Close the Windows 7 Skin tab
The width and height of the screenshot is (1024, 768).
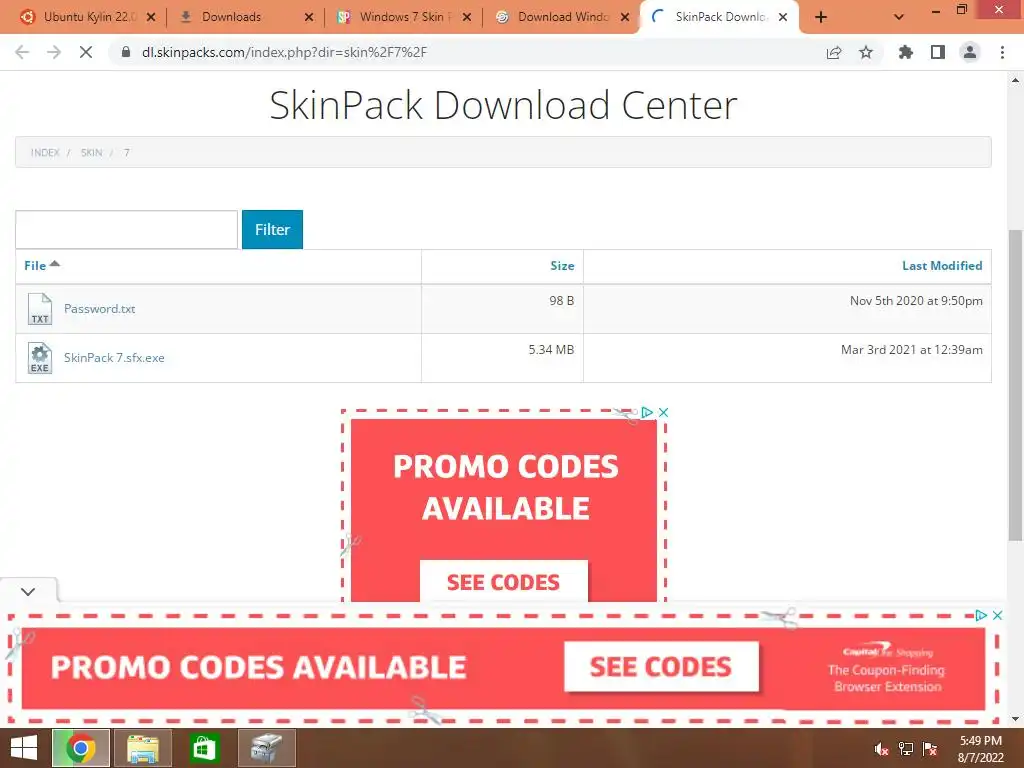point(467,17)
